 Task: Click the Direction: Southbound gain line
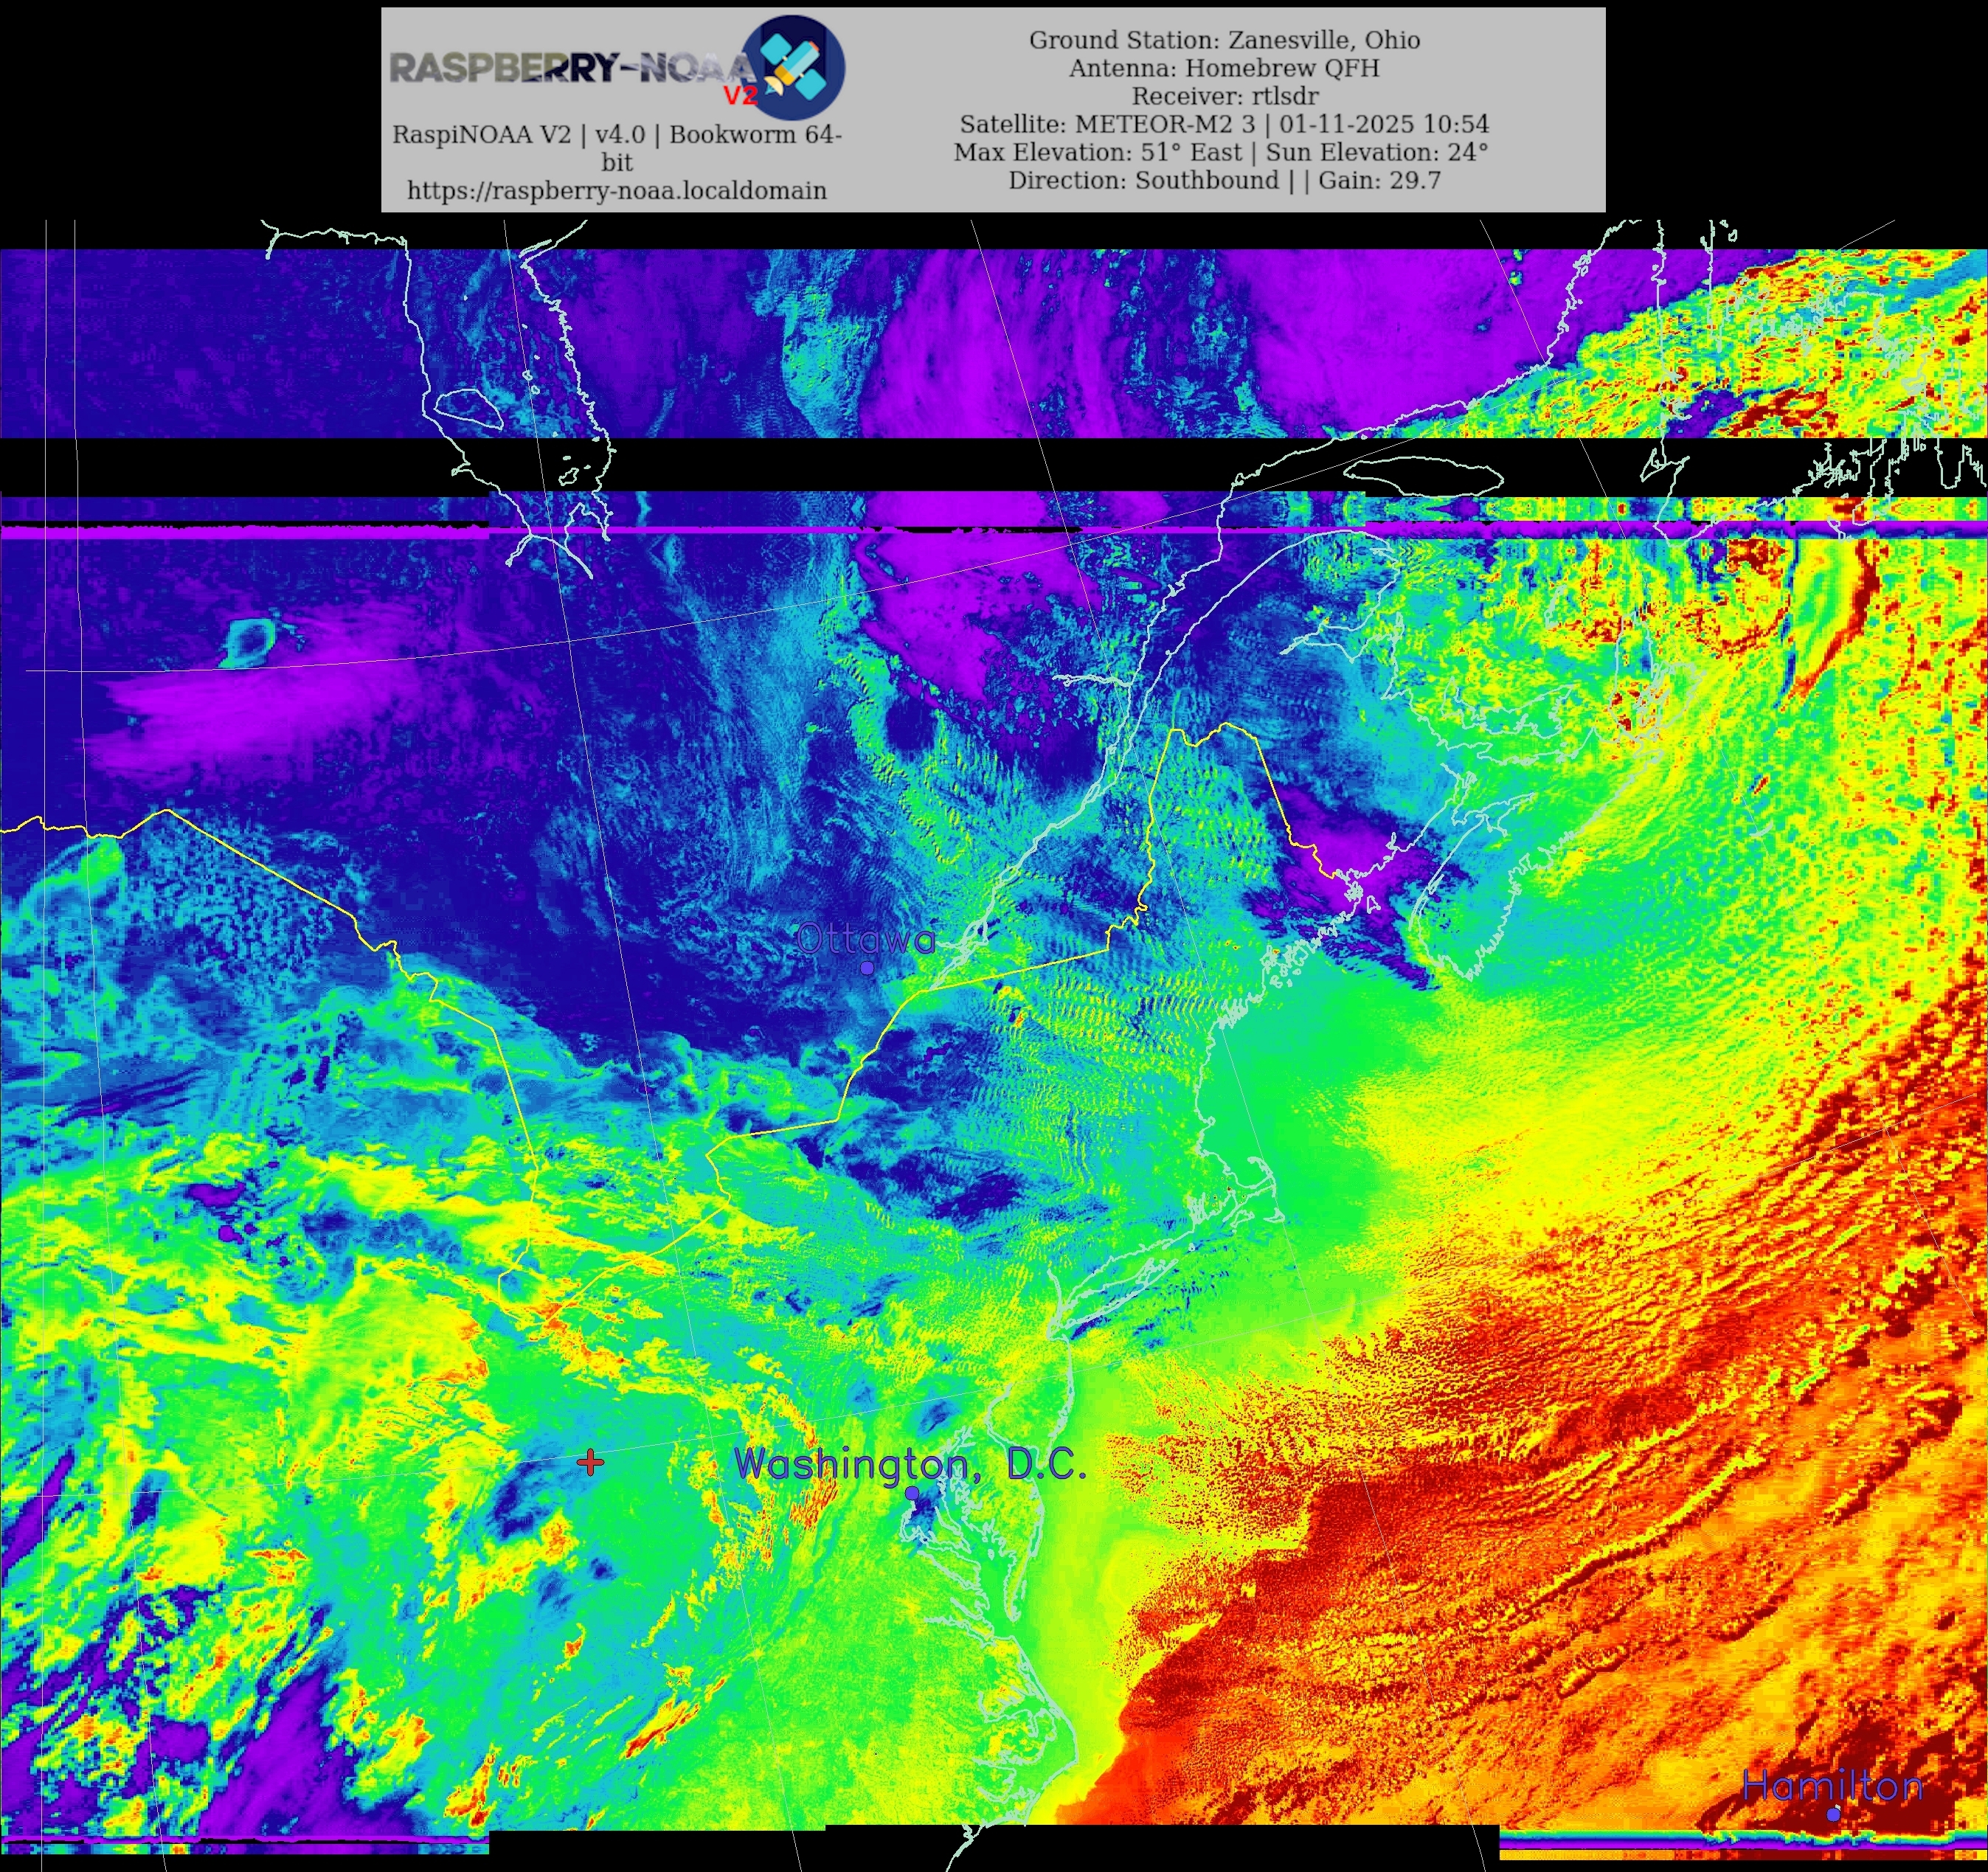coord(1224,180)
